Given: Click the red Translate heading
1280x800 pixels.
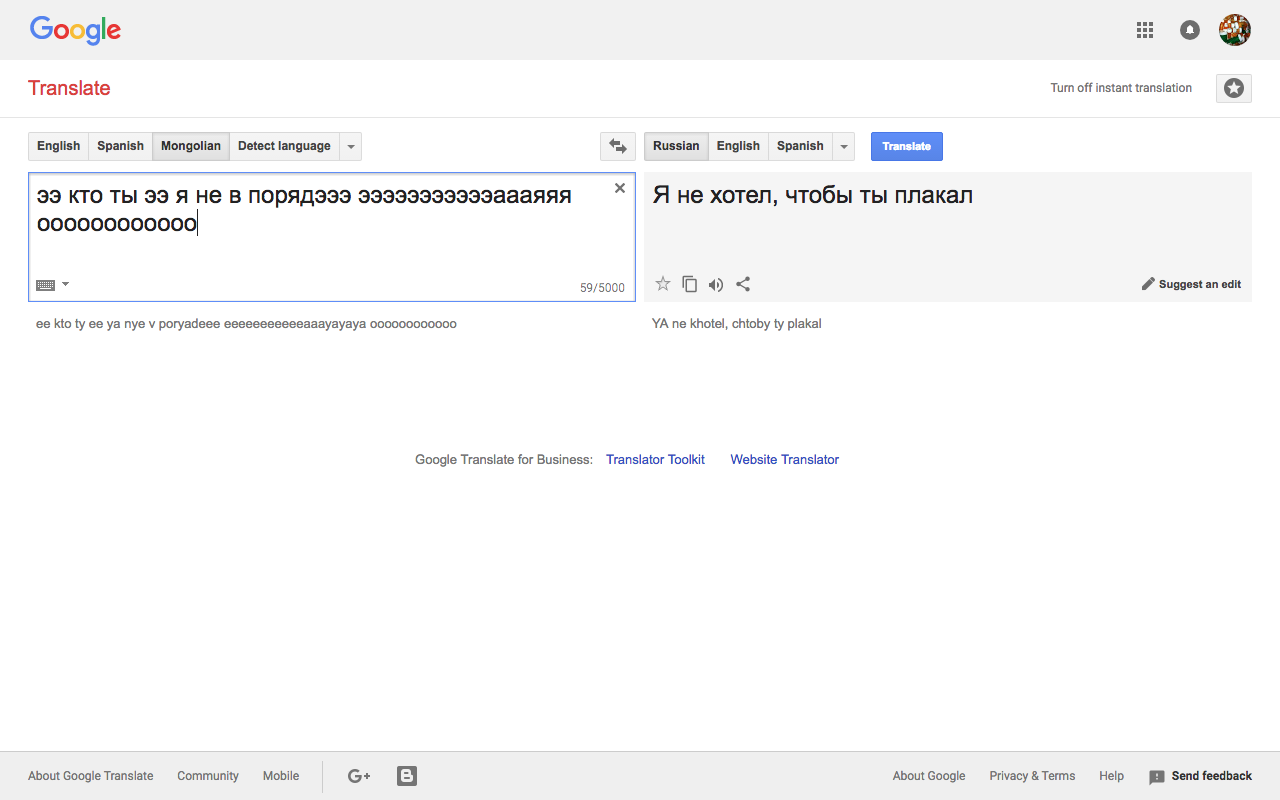Looking at the screenshot, I should 69,88.
